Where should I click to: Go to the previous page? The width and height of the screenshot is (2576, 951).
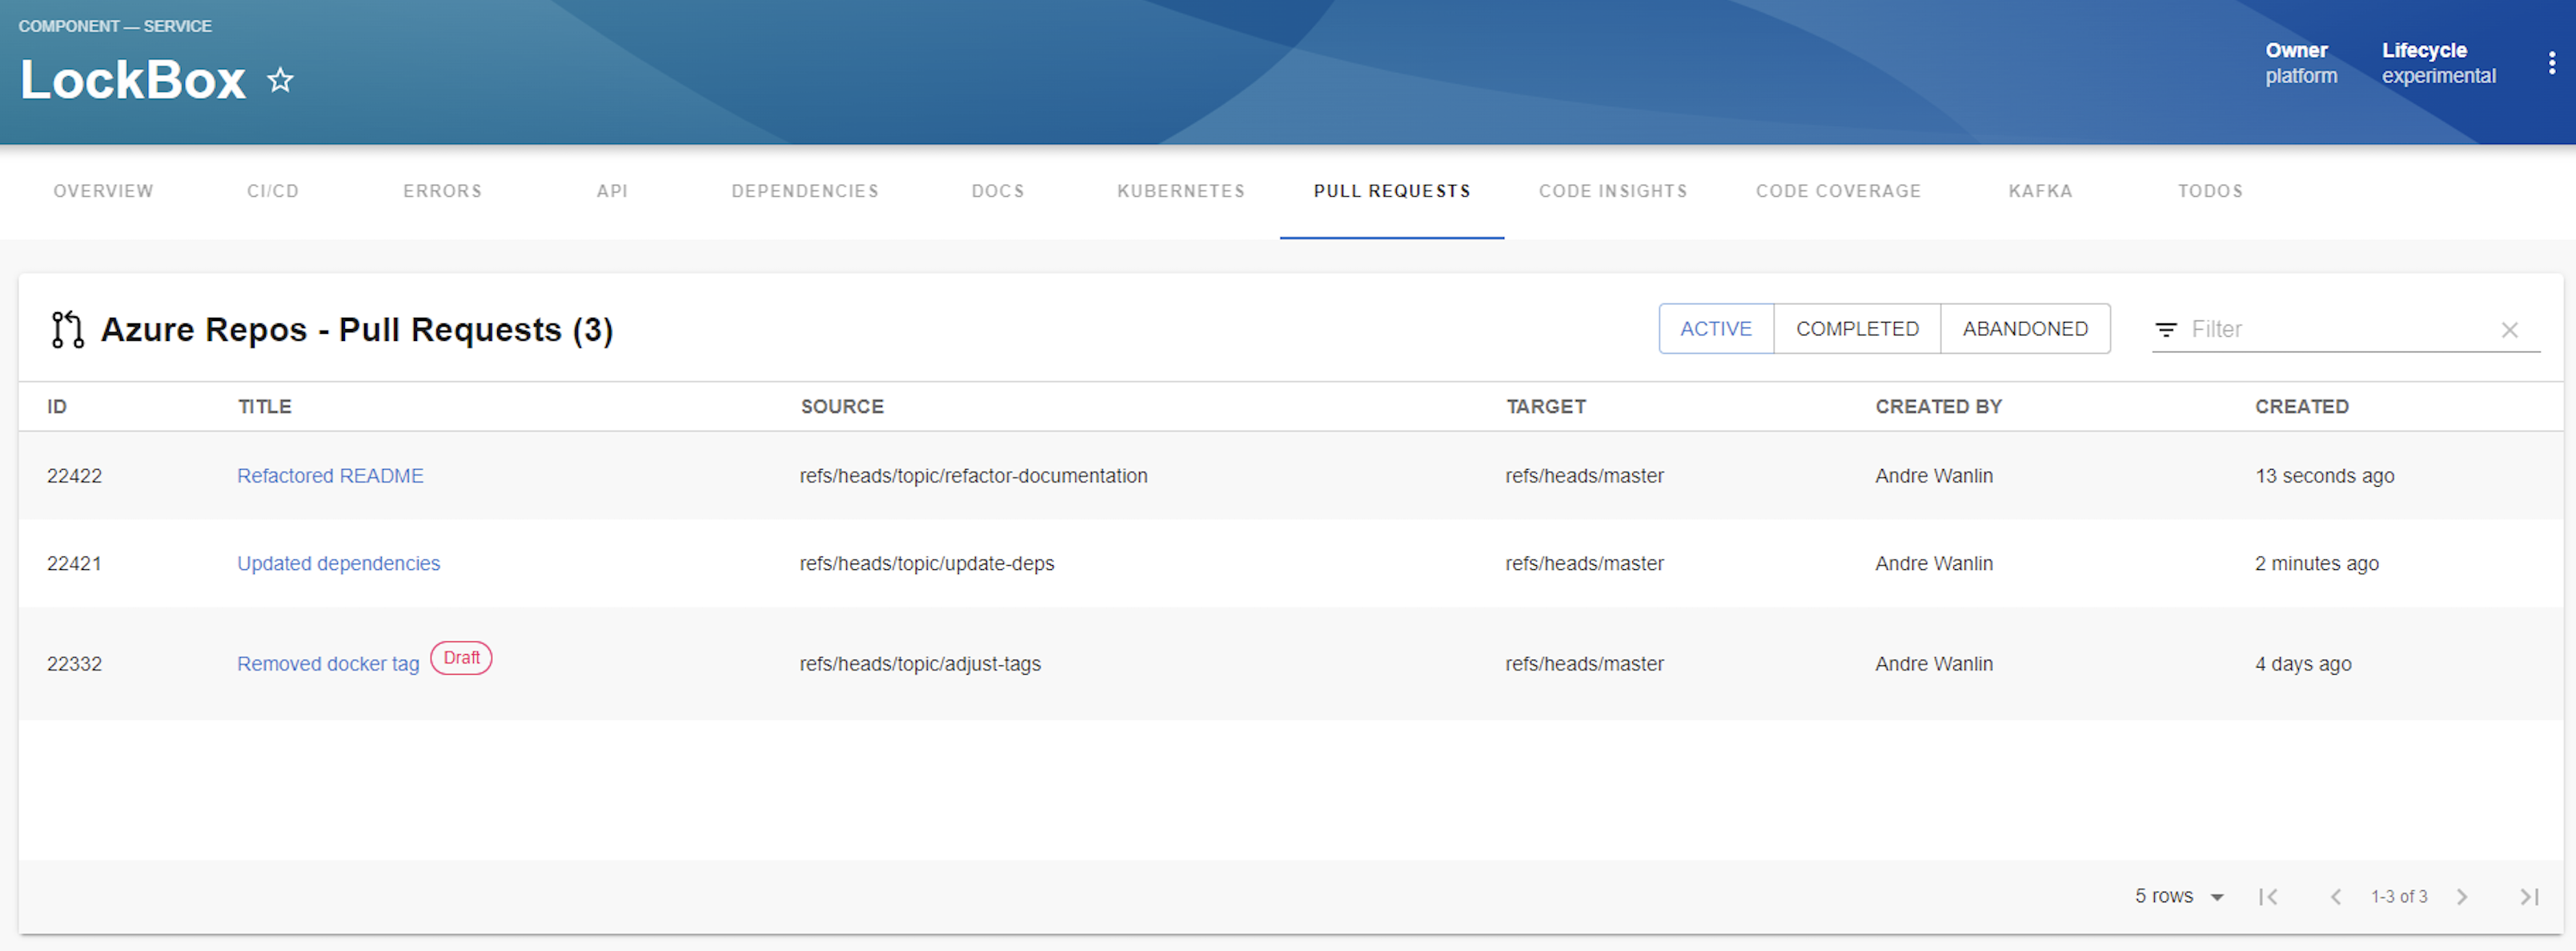coord(2335,897)
